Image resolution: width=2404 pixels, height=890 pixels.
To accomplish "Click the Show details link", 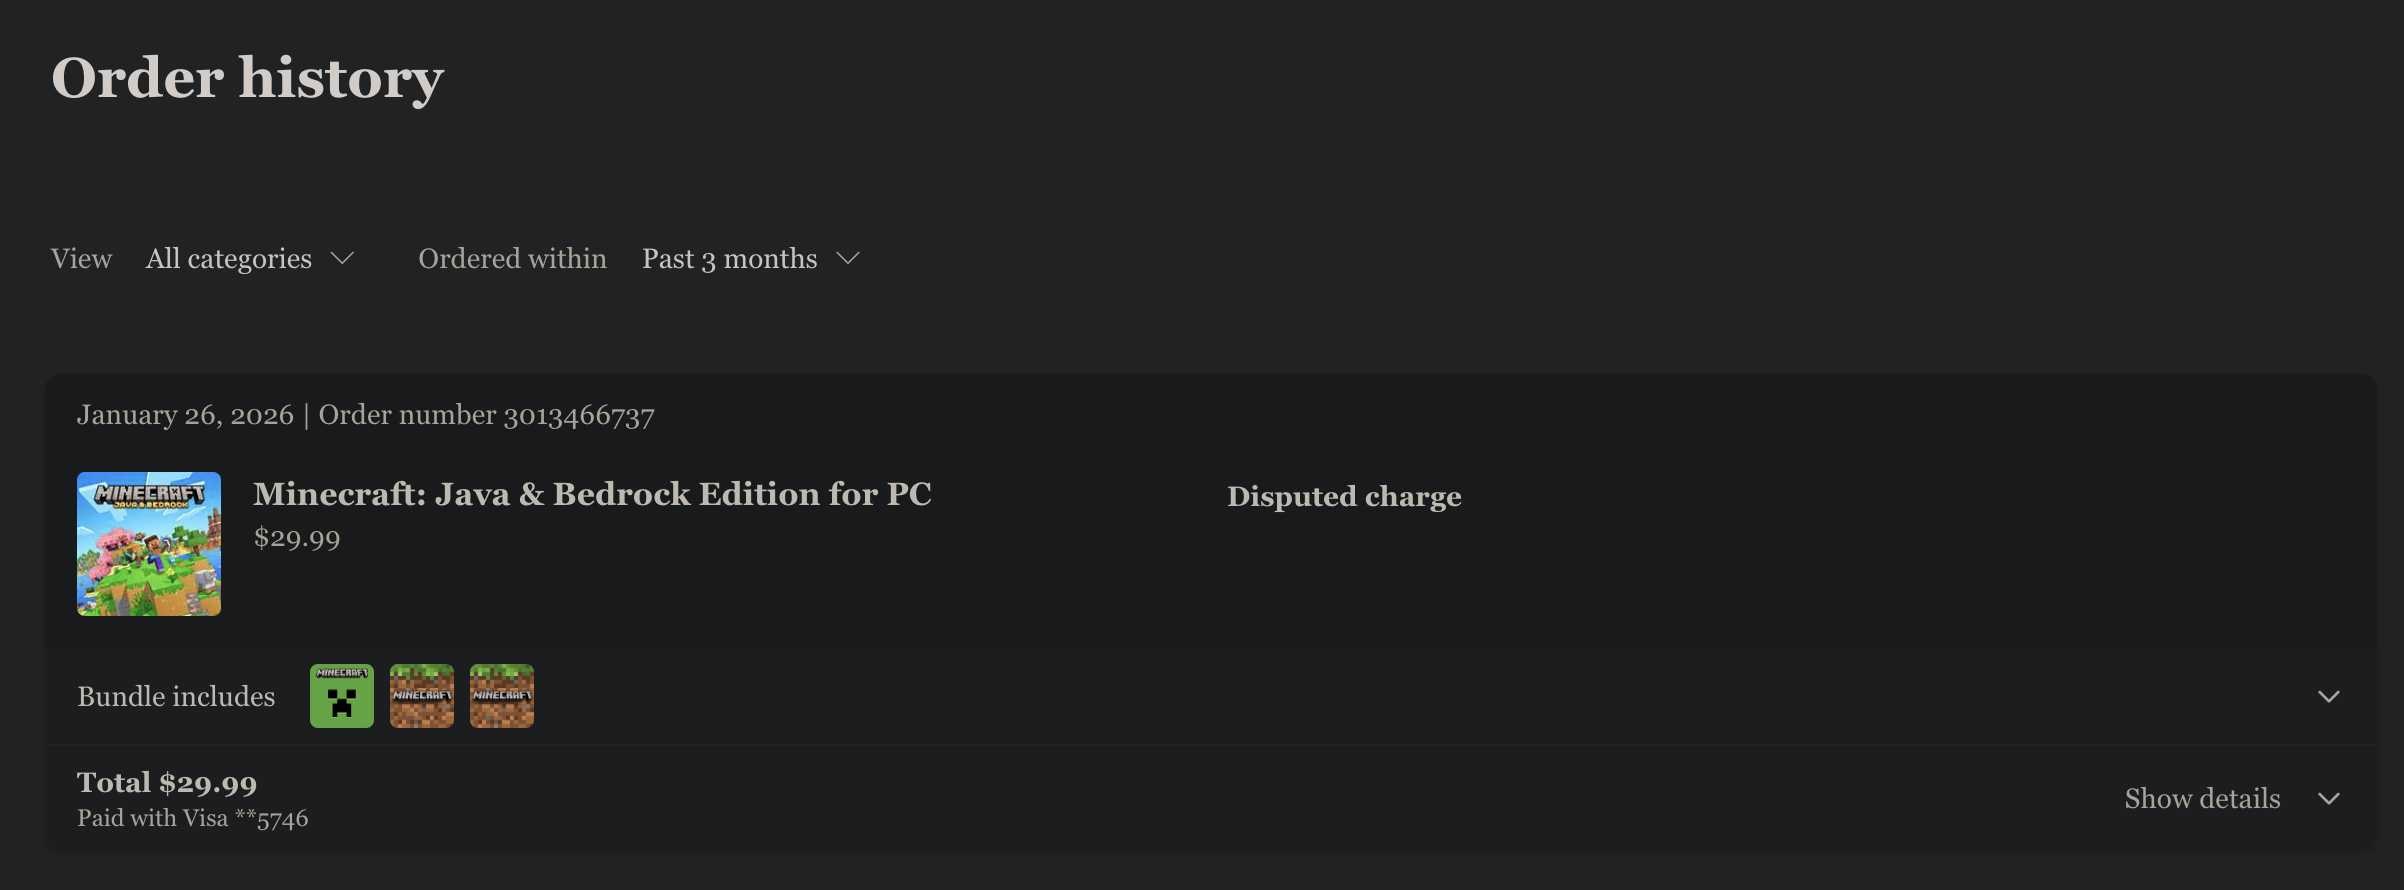I will tap(2202, 798).
